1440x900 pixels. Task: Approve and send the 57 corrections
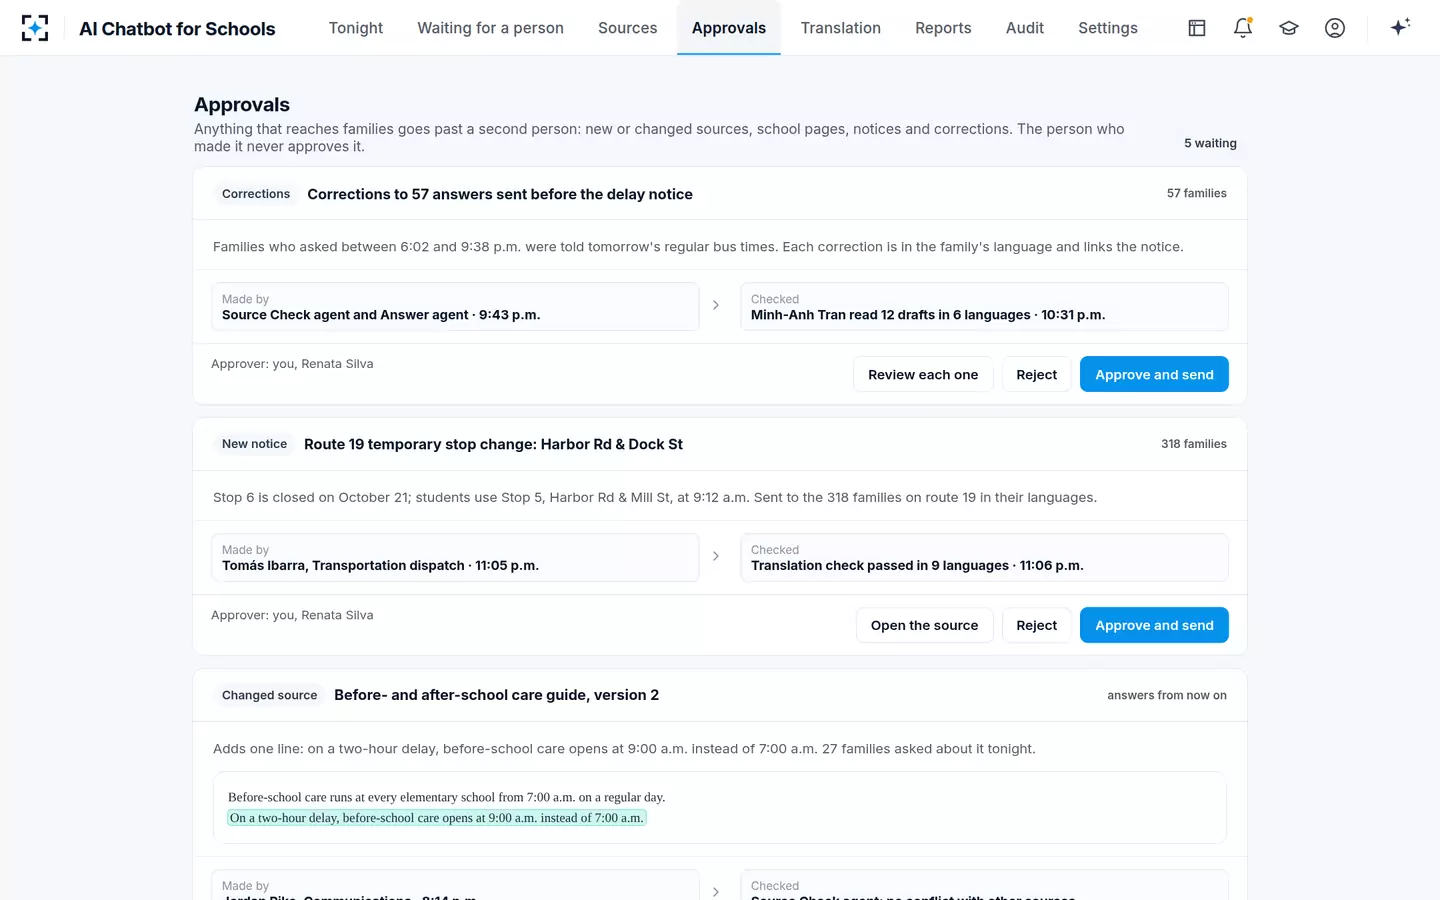click(1154, 374)
